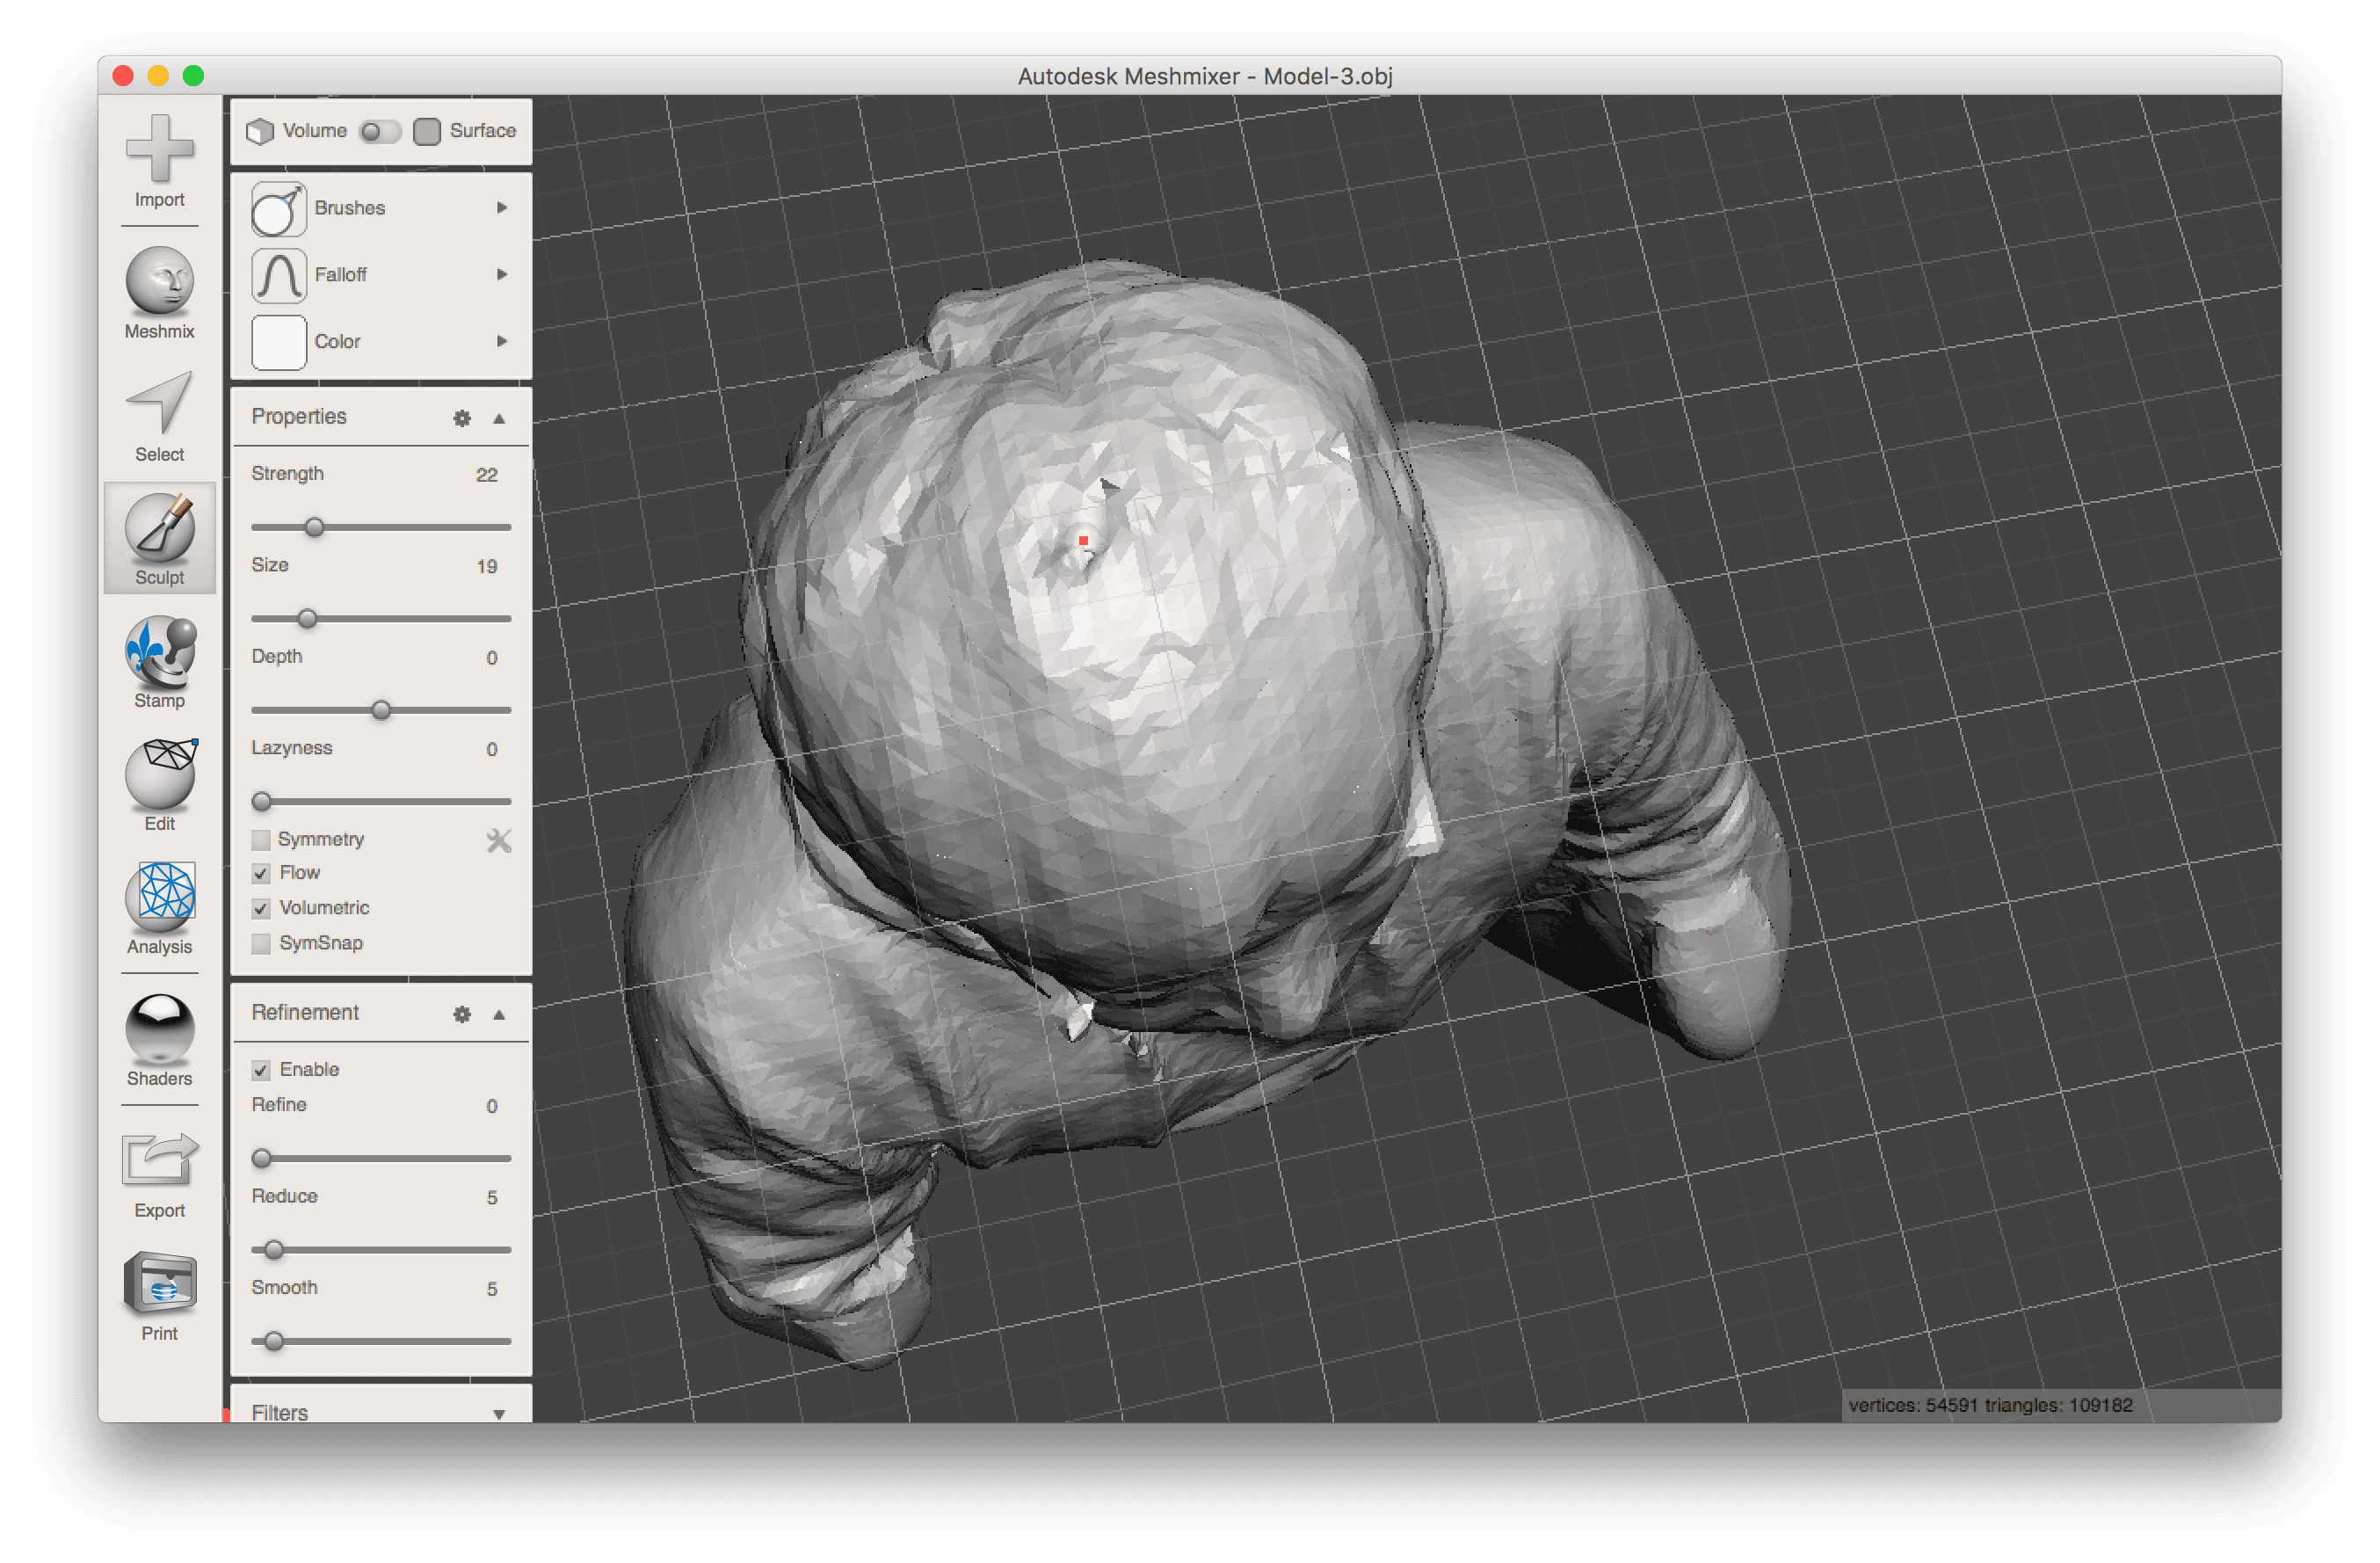The height and width of the screenshot is (1563, 2380).
Task: Click the Refinement panel header
Action: click(381, 1013)
